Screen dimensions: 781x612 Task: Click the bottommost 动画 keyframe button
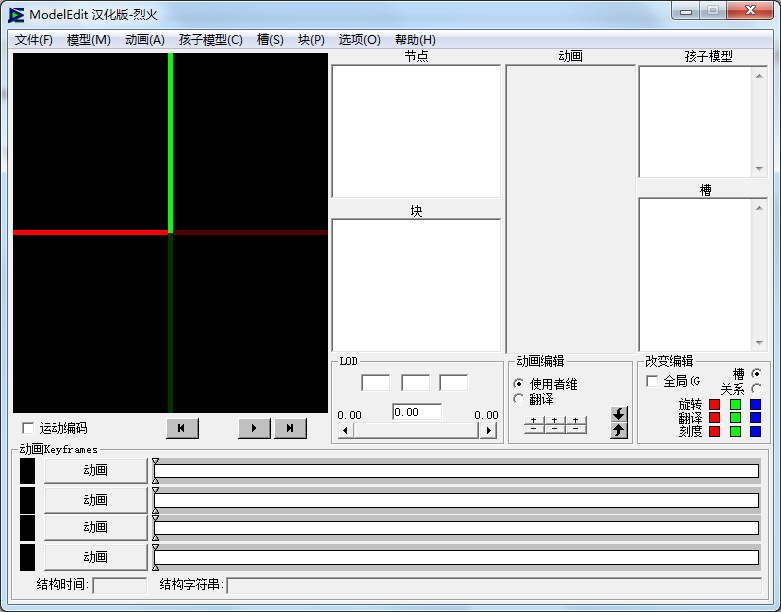(96, 557)
